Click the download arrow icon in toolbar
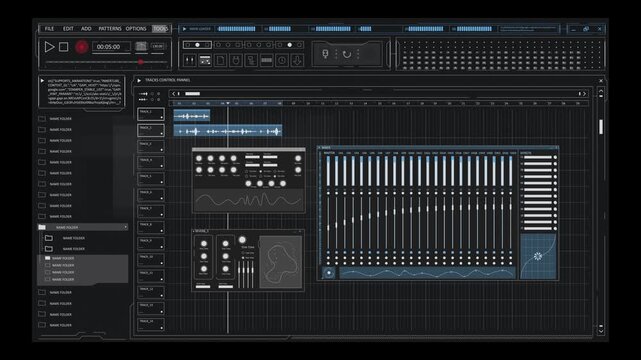The image size is (641, 360). (x=297, y=60)
